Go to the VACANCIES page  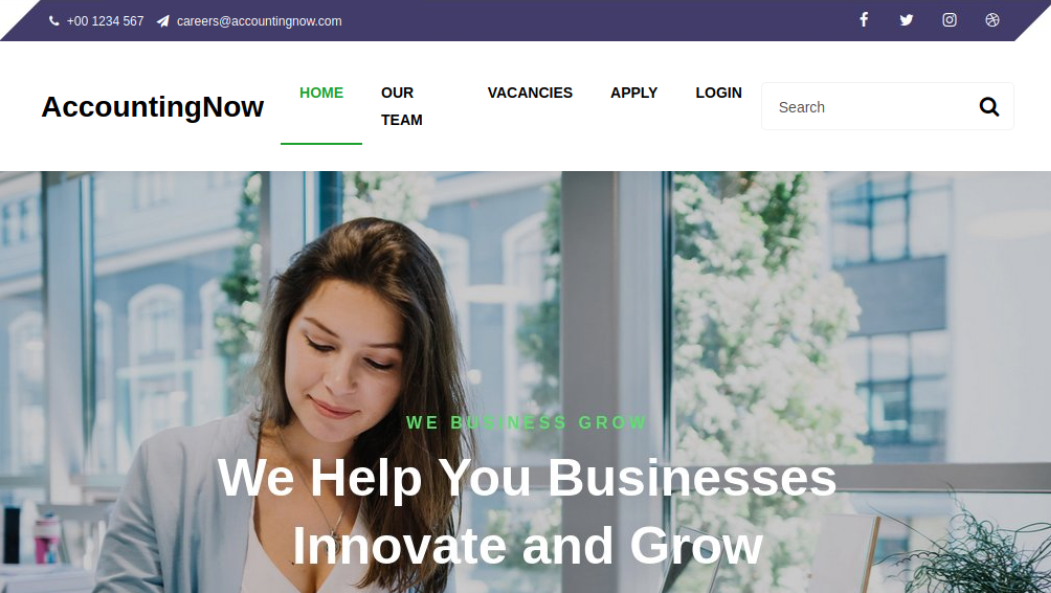click(530, 92)
